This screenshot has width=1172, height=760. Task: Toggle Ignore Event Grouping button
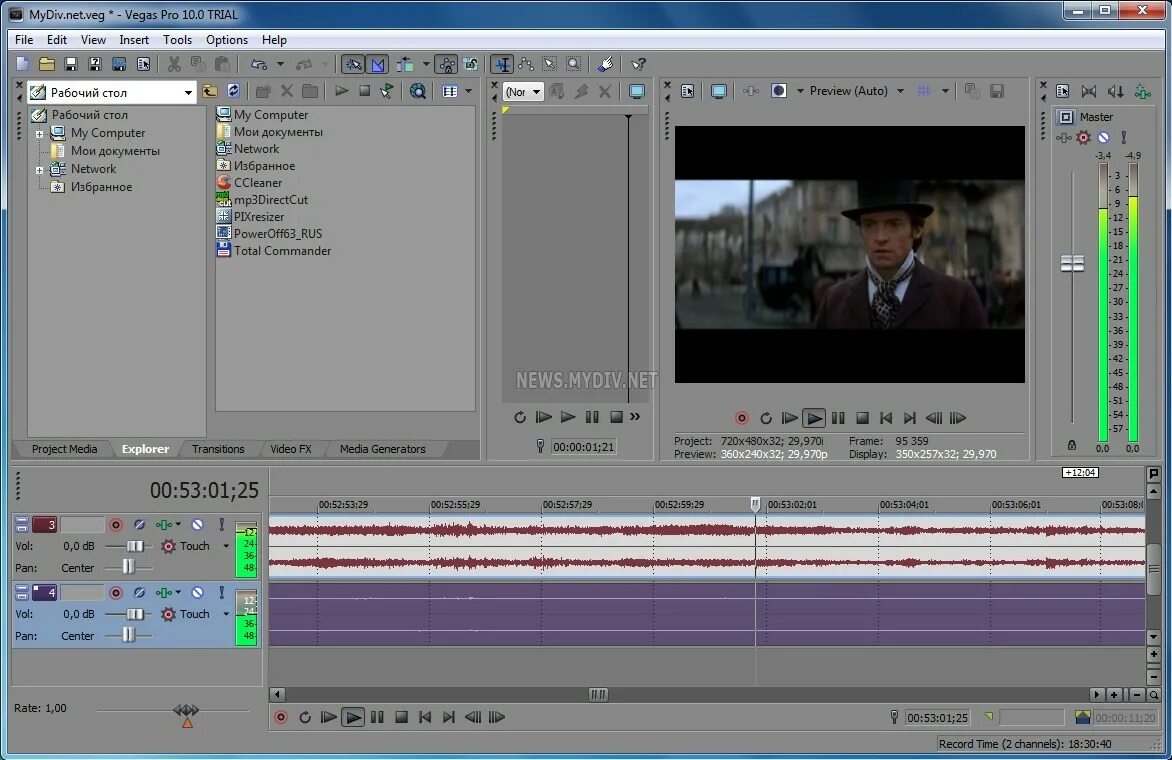pos(471,64)
